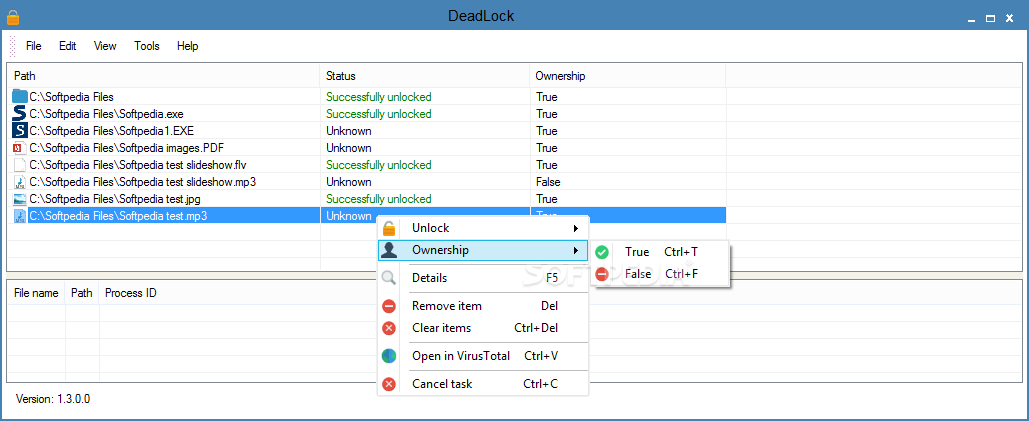Open the View menu
This screenshot has width=1029, height=421.
(x=105, y=46)
